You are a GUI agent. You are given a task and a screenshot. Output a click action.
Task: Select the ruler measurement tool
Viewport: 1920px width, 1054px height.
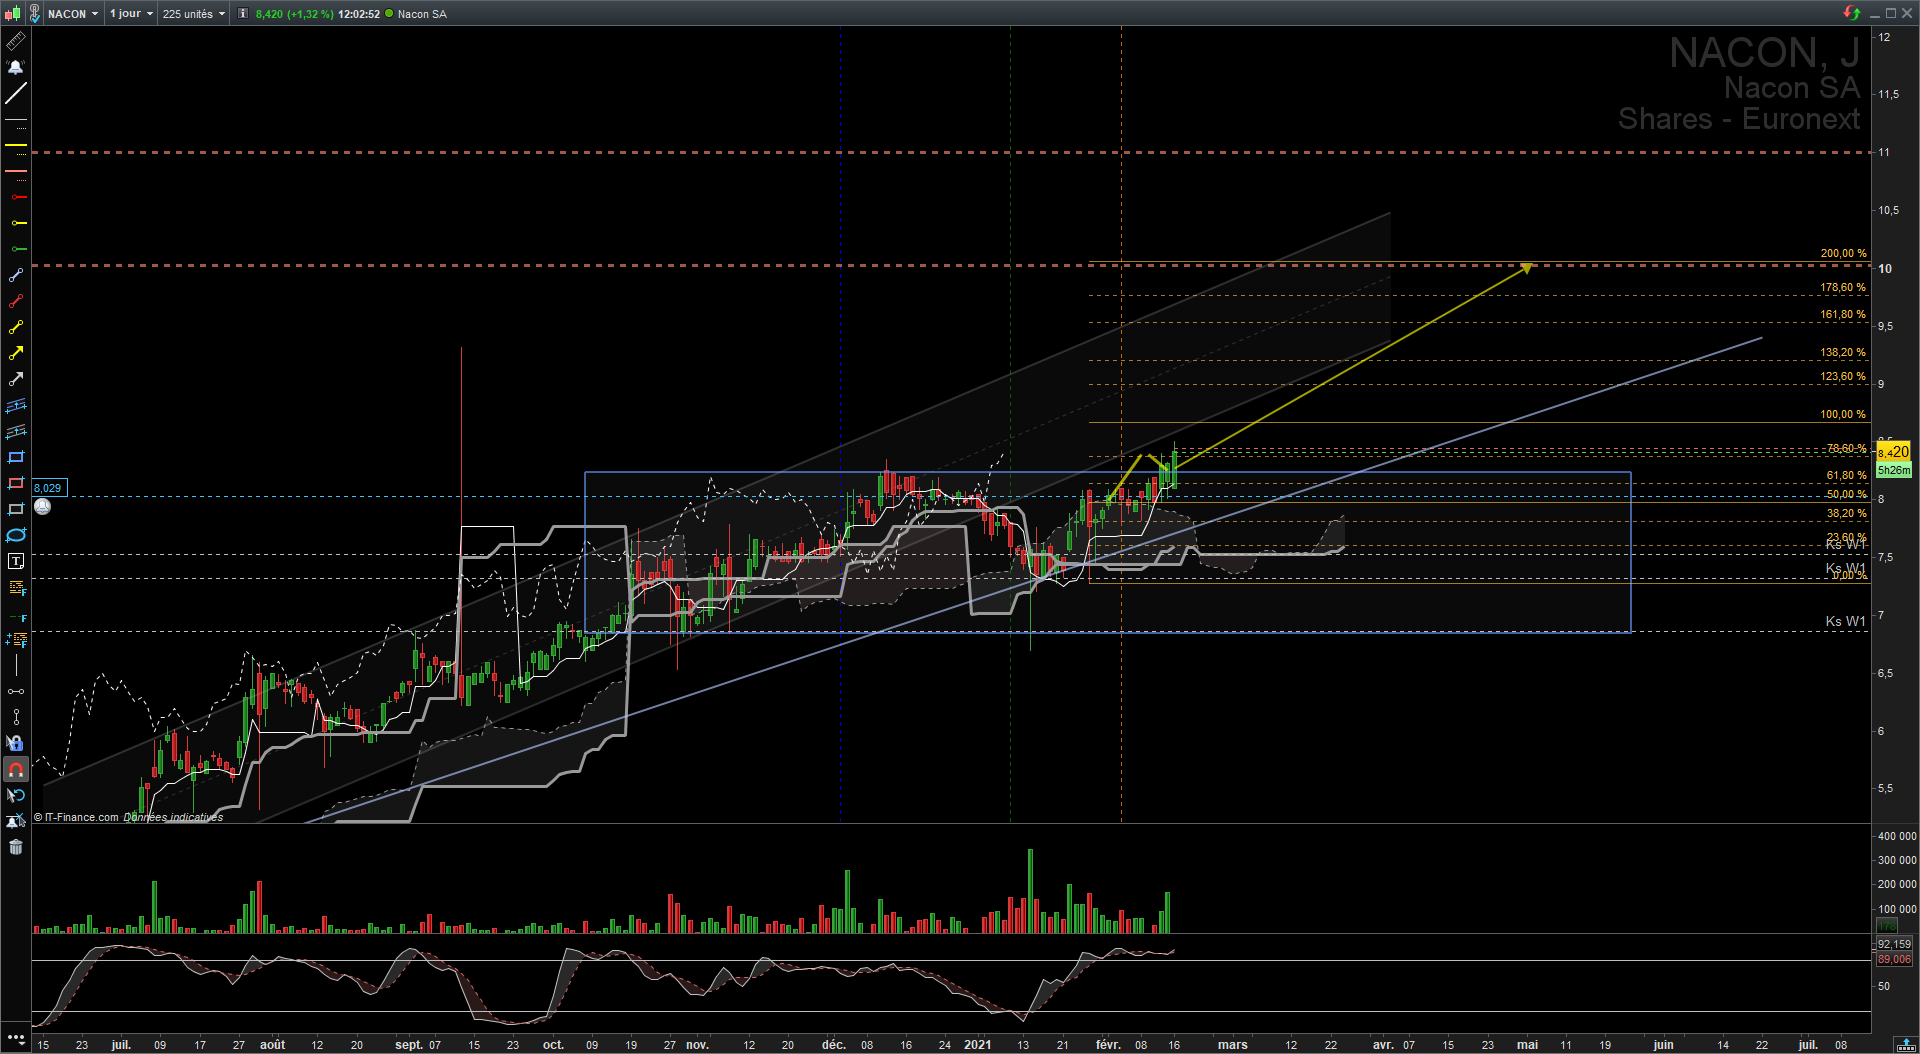[16, 42]
